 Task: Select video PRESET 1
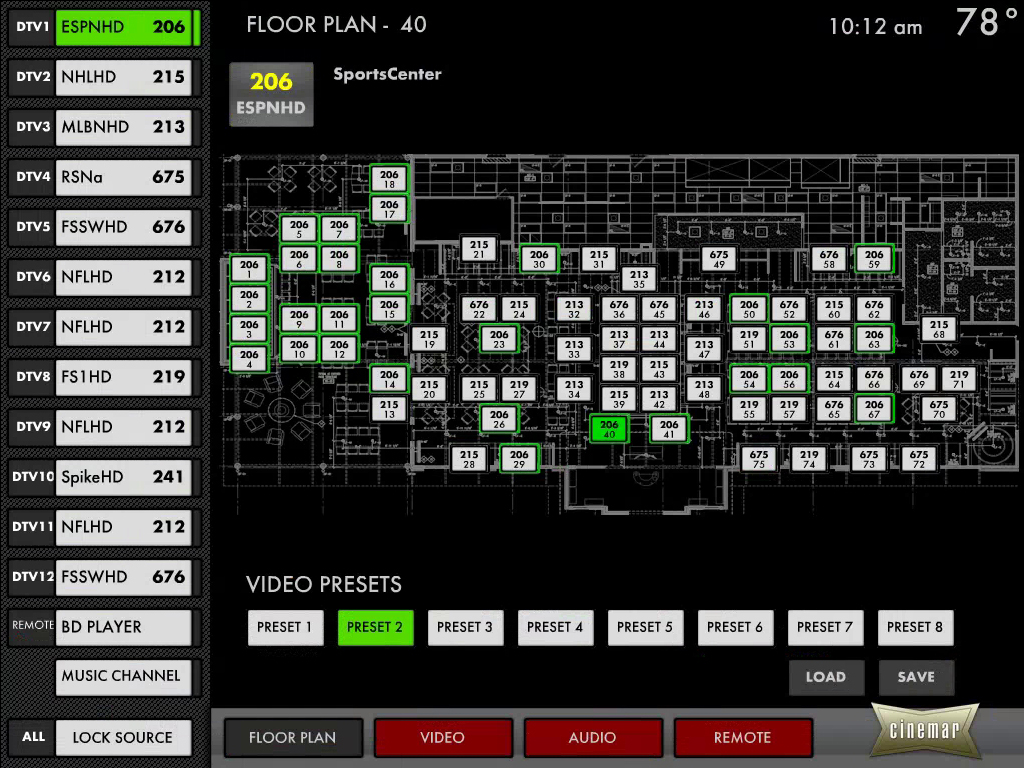[x=285, y=628]
